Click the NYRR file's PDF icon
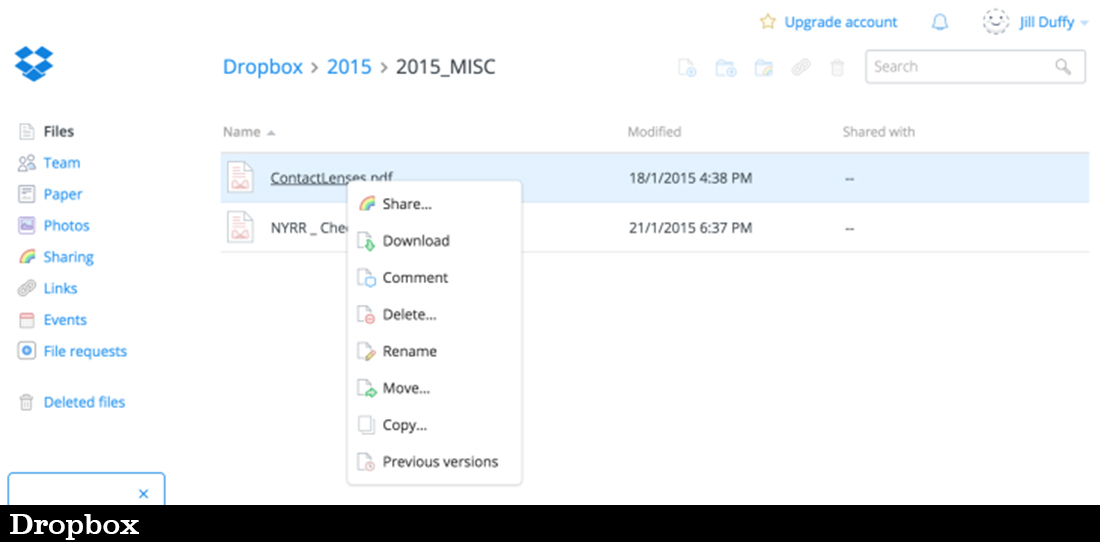Screen dimensions: 1100x542 point(241,227)
